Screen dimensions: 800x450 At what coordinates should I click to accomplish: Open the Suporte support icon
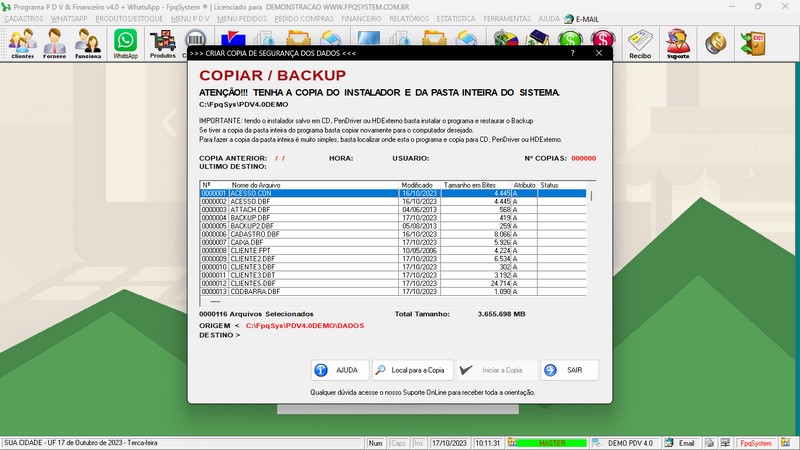[x=678, y=43]
